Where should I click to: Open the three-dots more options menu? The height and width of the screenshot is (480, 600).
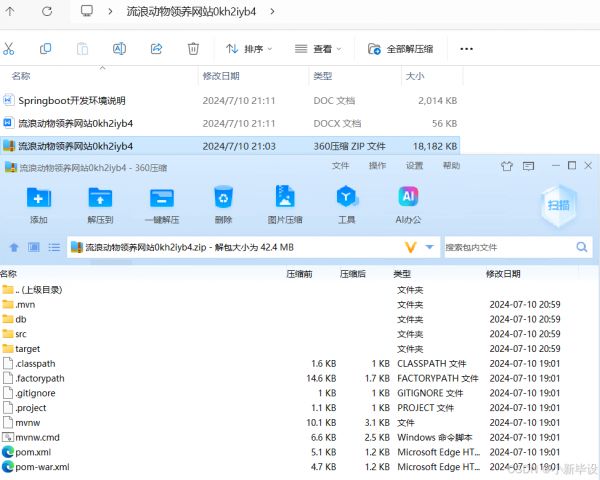click(466, 49)
